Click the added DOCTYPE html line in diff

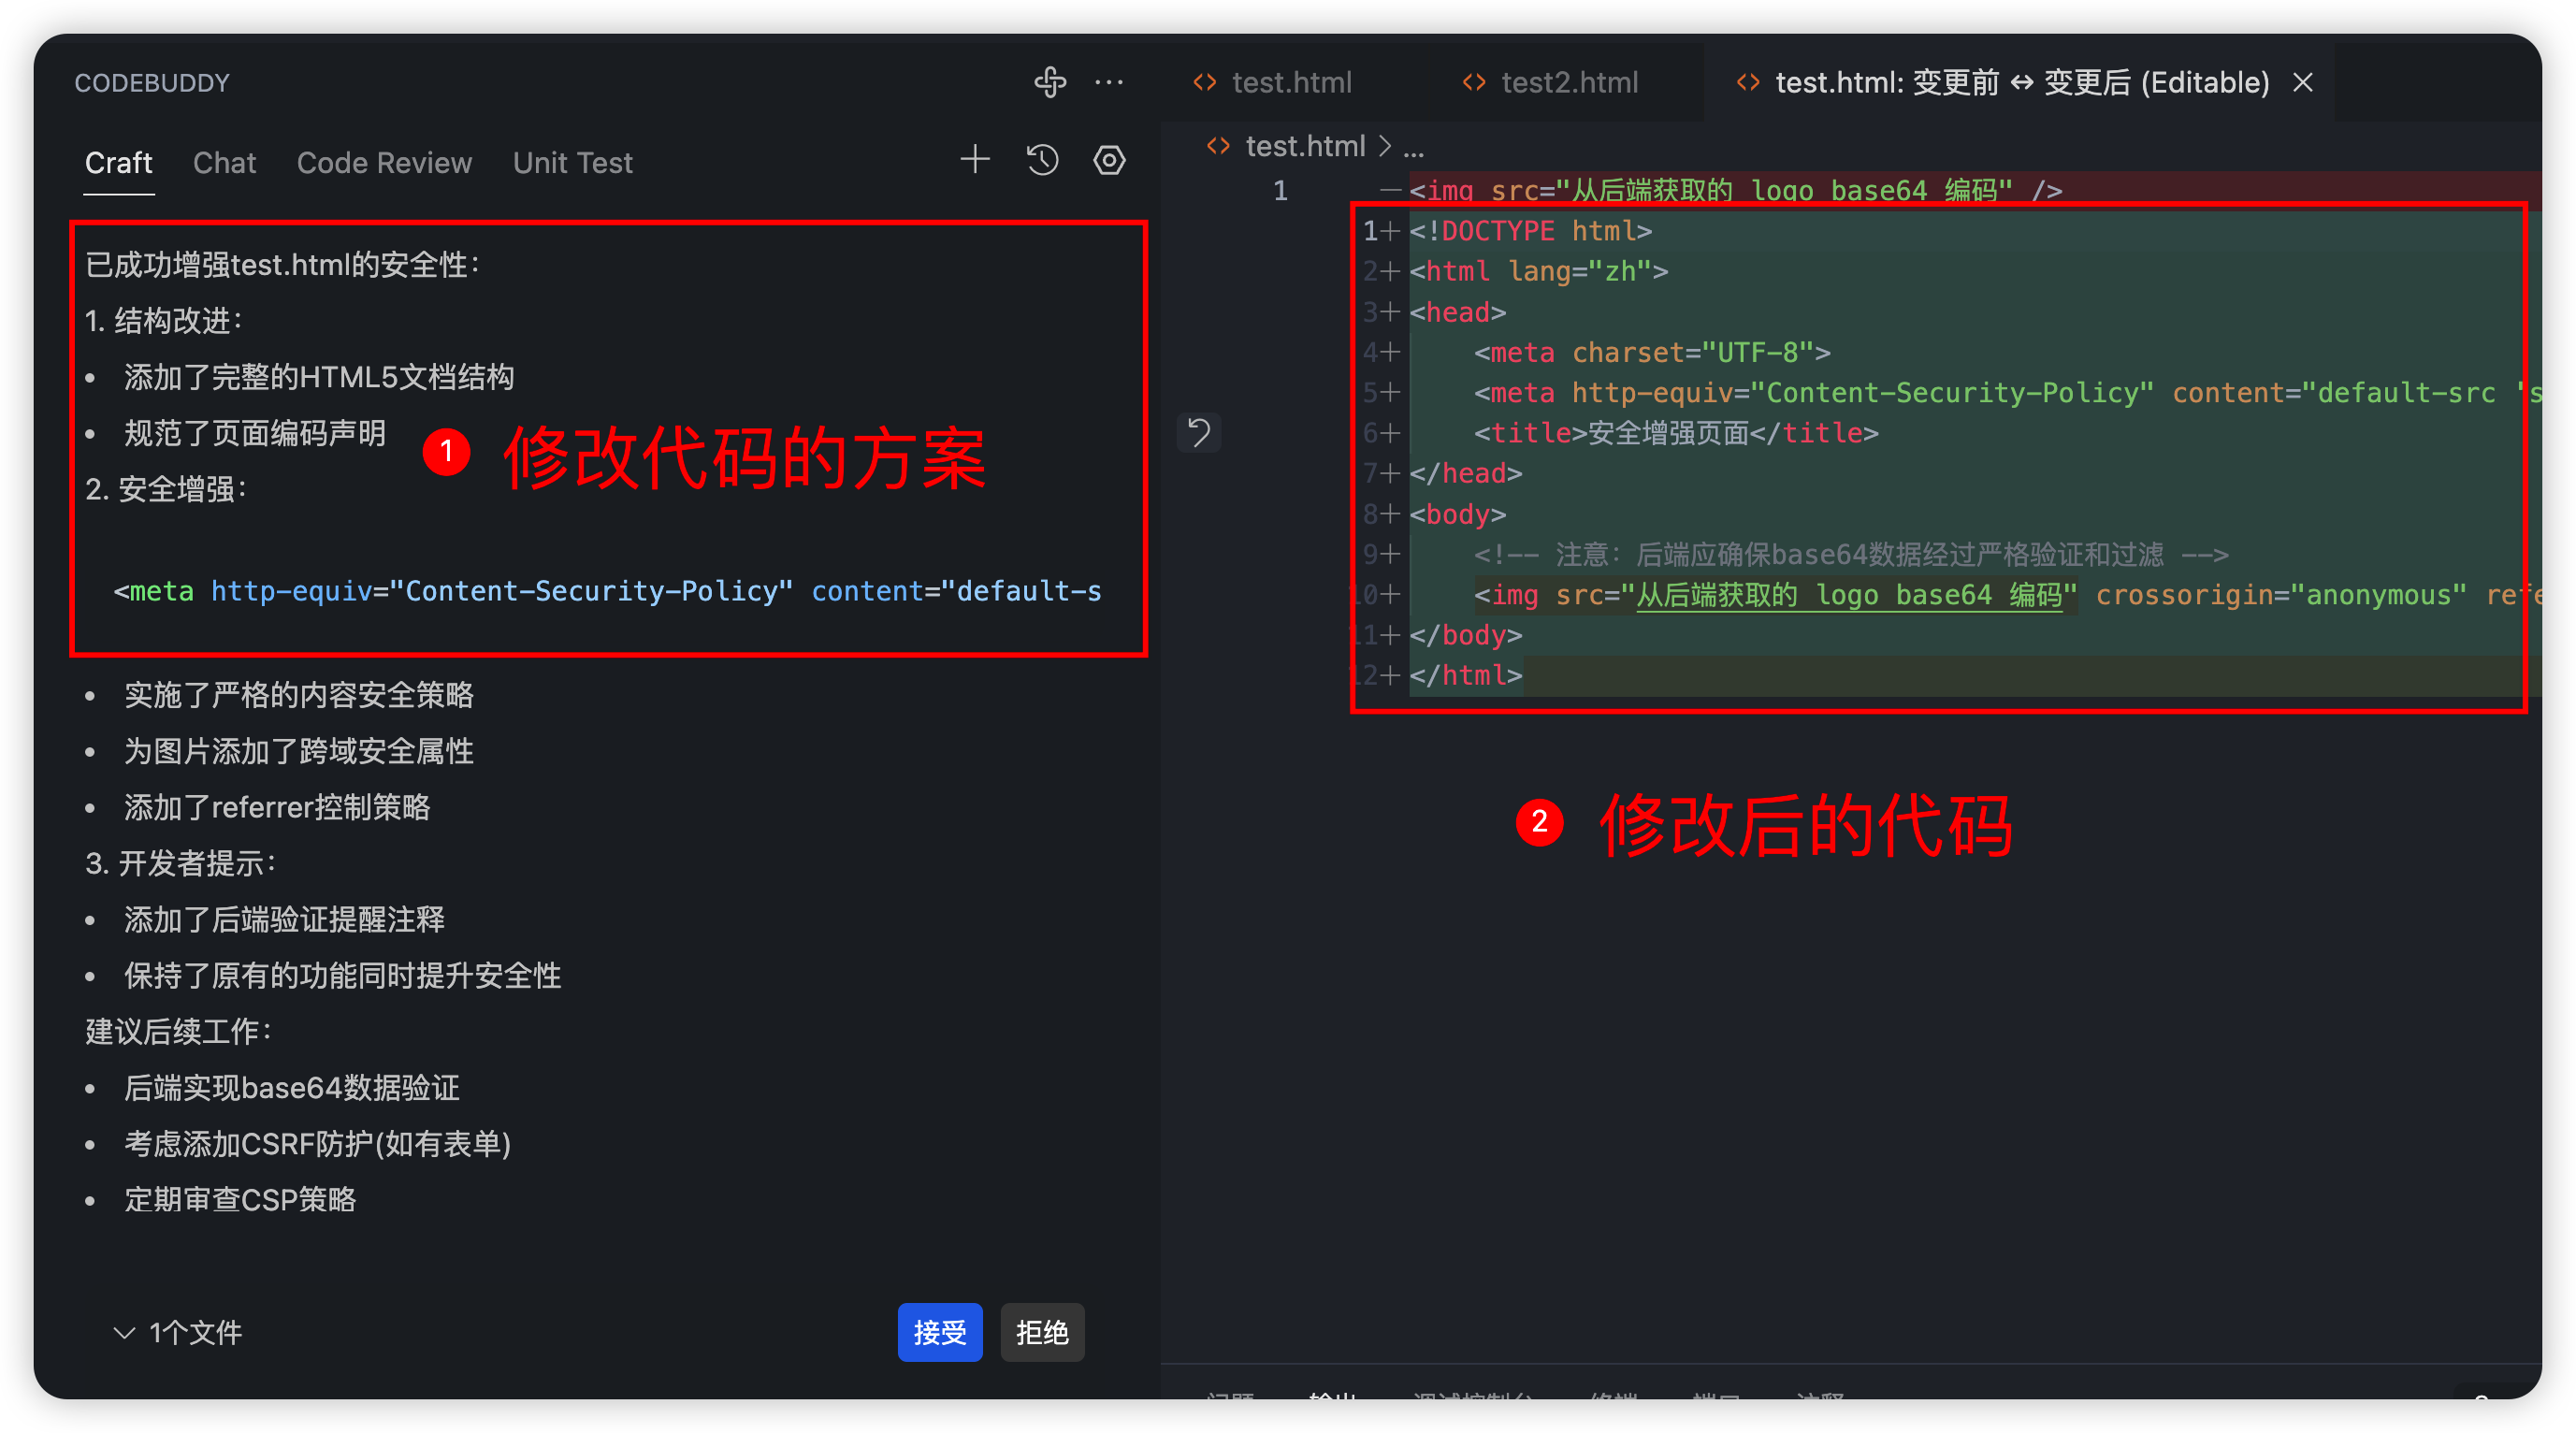(x=1530, y=231)
